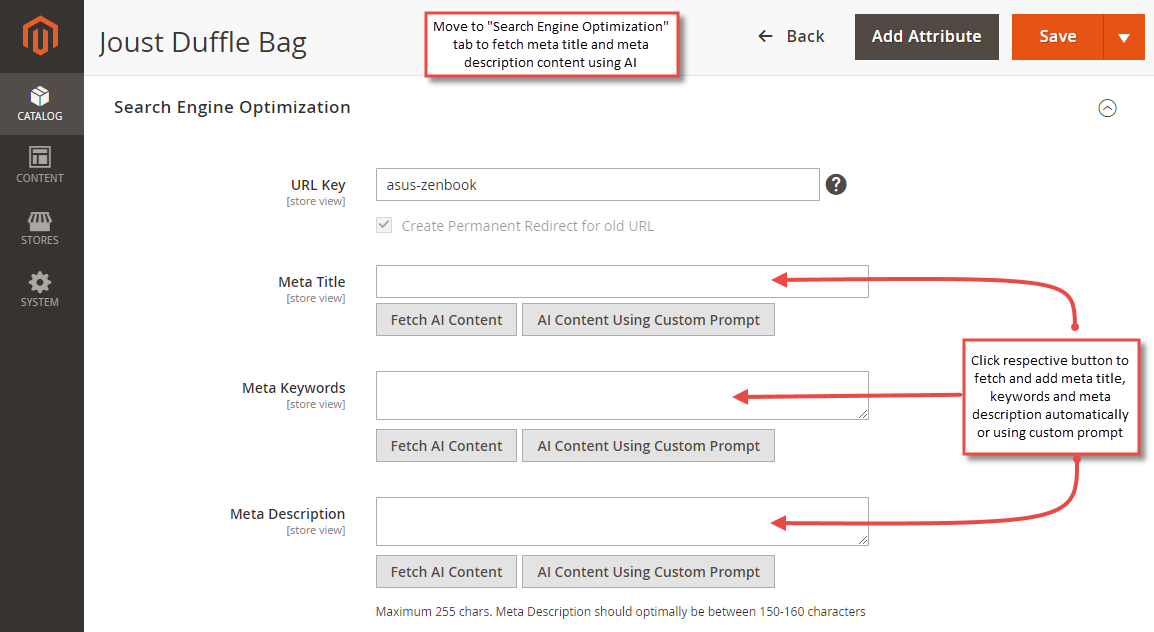Toggle Create Permanent Redirect for old URL

tap(384, 224)
